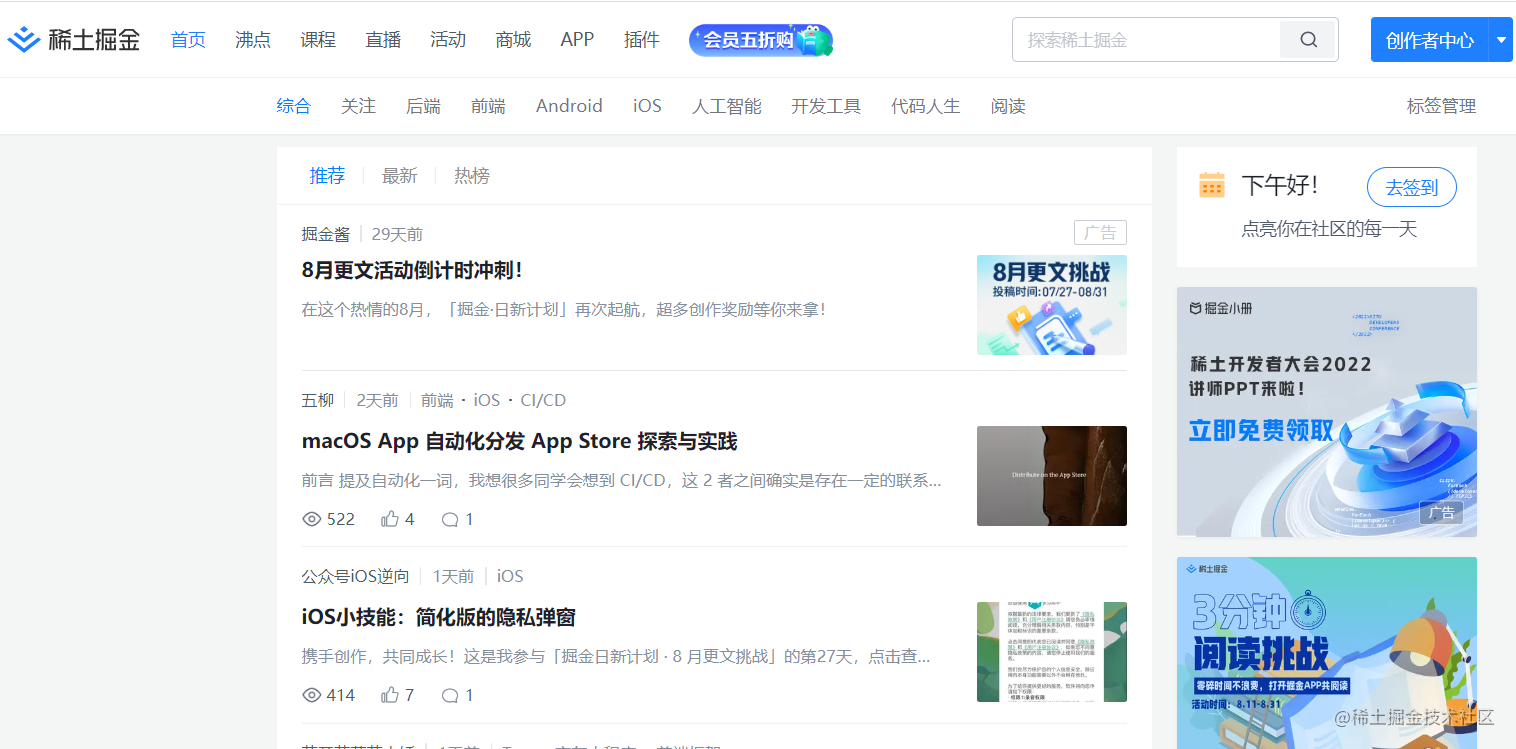
Task: Open the APP nav item
Action: click(x=577, y=40)
